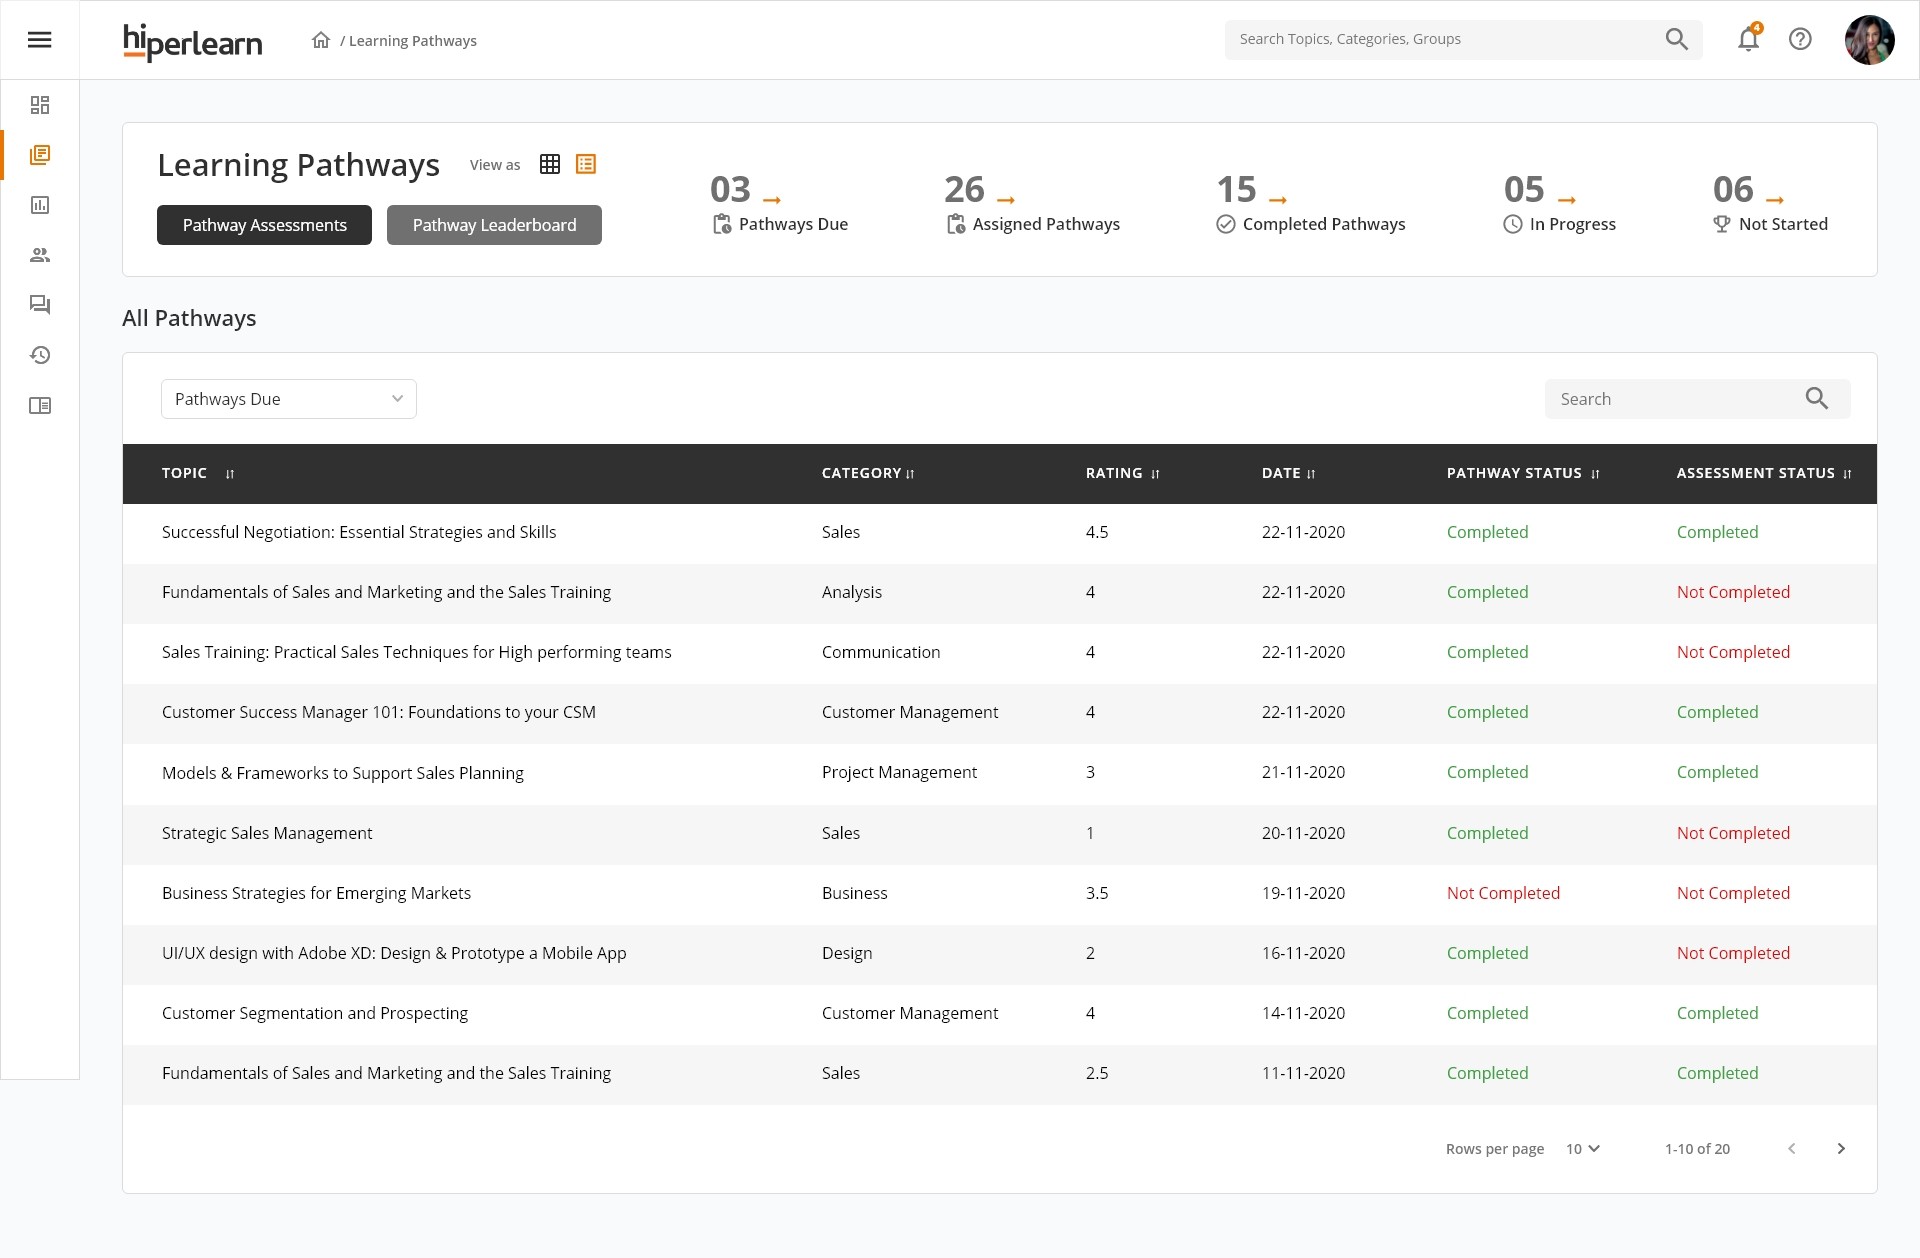Open the 26 Assigned Pathways stat
The height and width of the screenshot is (1258, 1920).
(x=1031, y=204)
